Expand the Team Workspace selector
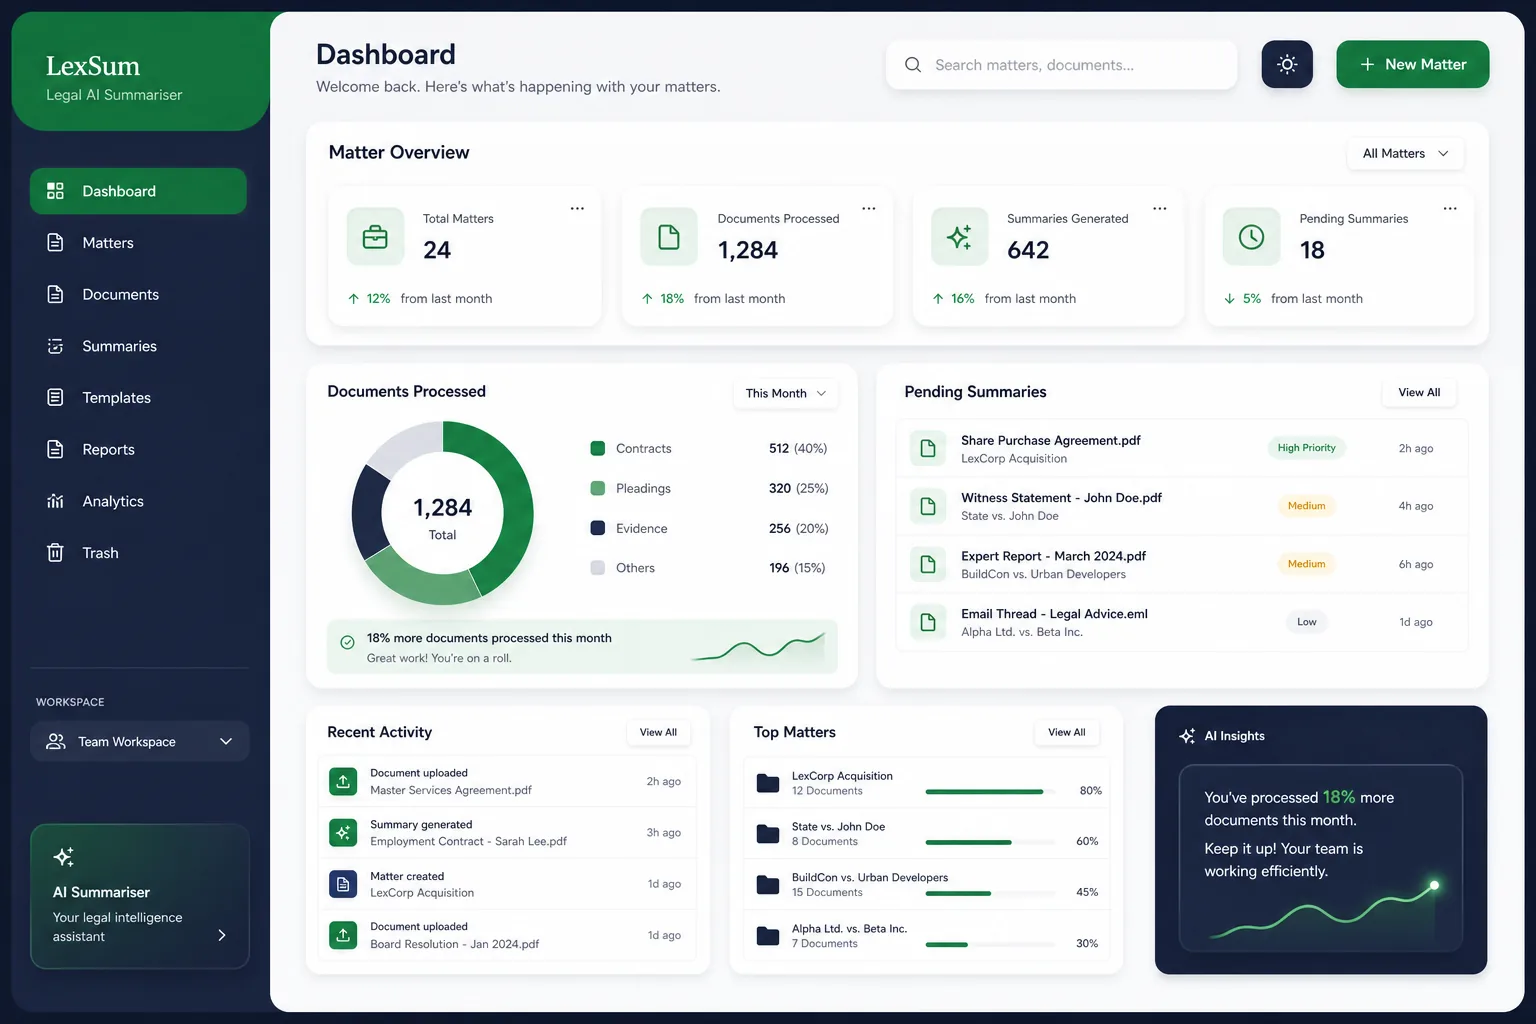This screenshot has width=1536, height=1024. click(x=140, y=741)
